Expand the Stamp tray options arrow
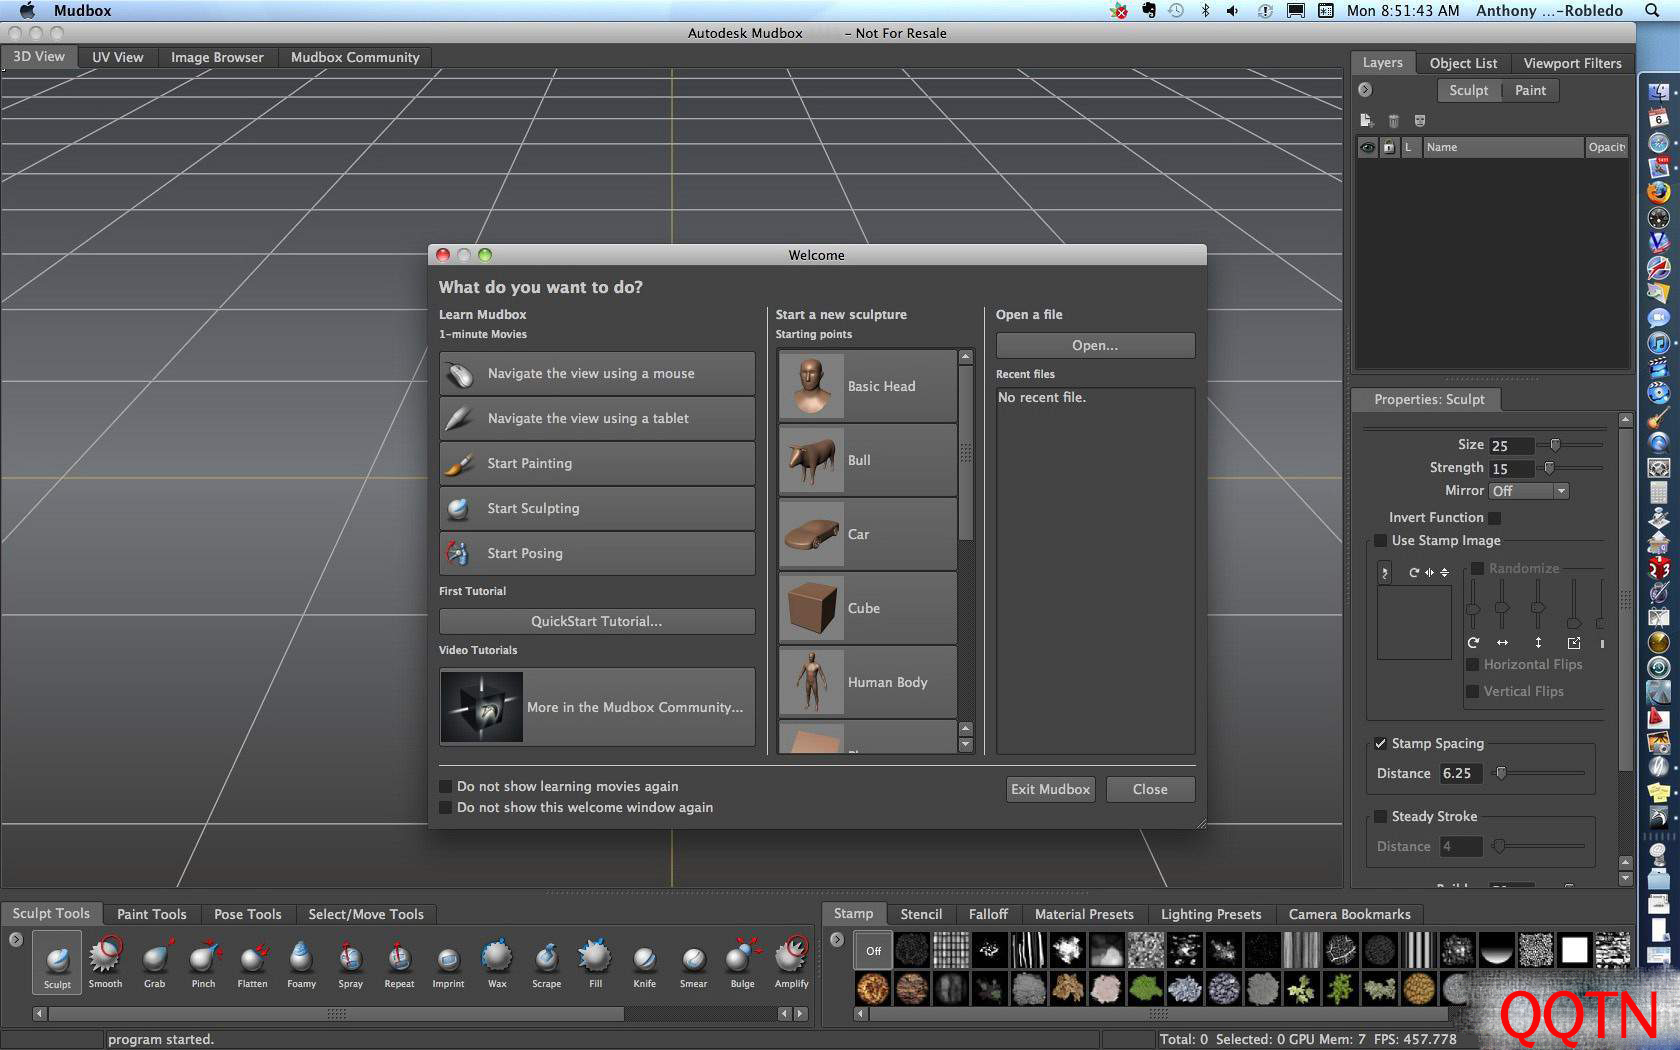The image size is (1680, 1050). coord(837,940)
